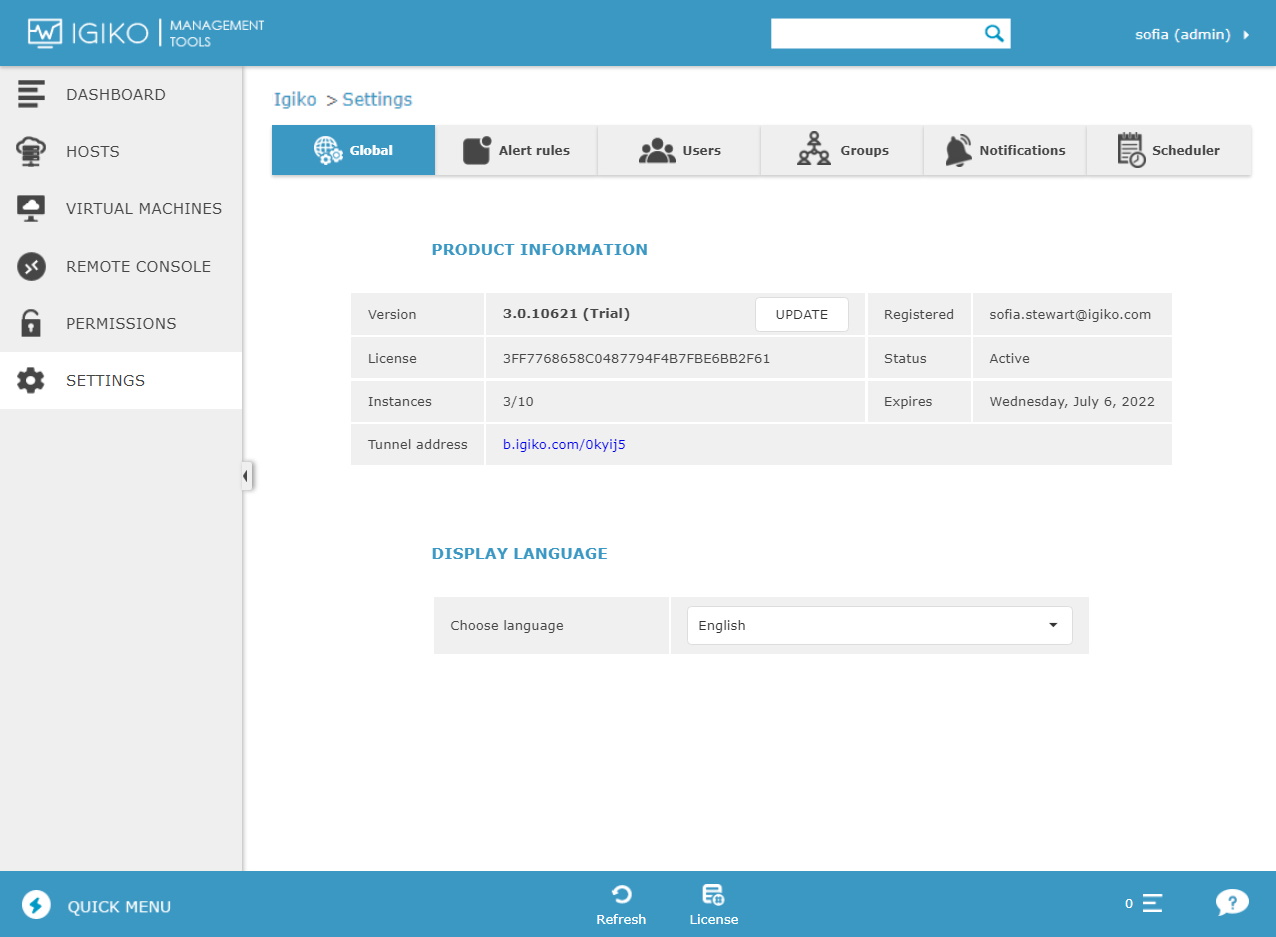Image resolution: width=1276 pixels, height=937 pixels.
Task: Switch to the Groups tab
Action: 842,150
